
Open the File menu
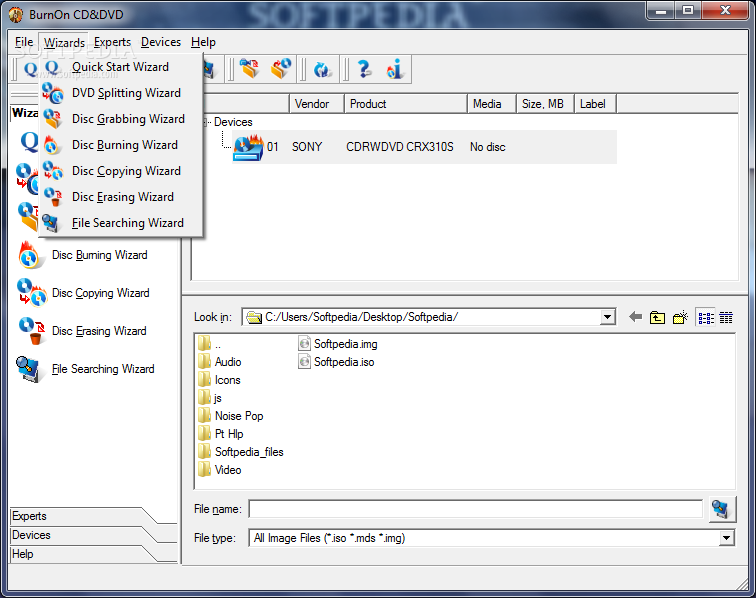[24, 42]
